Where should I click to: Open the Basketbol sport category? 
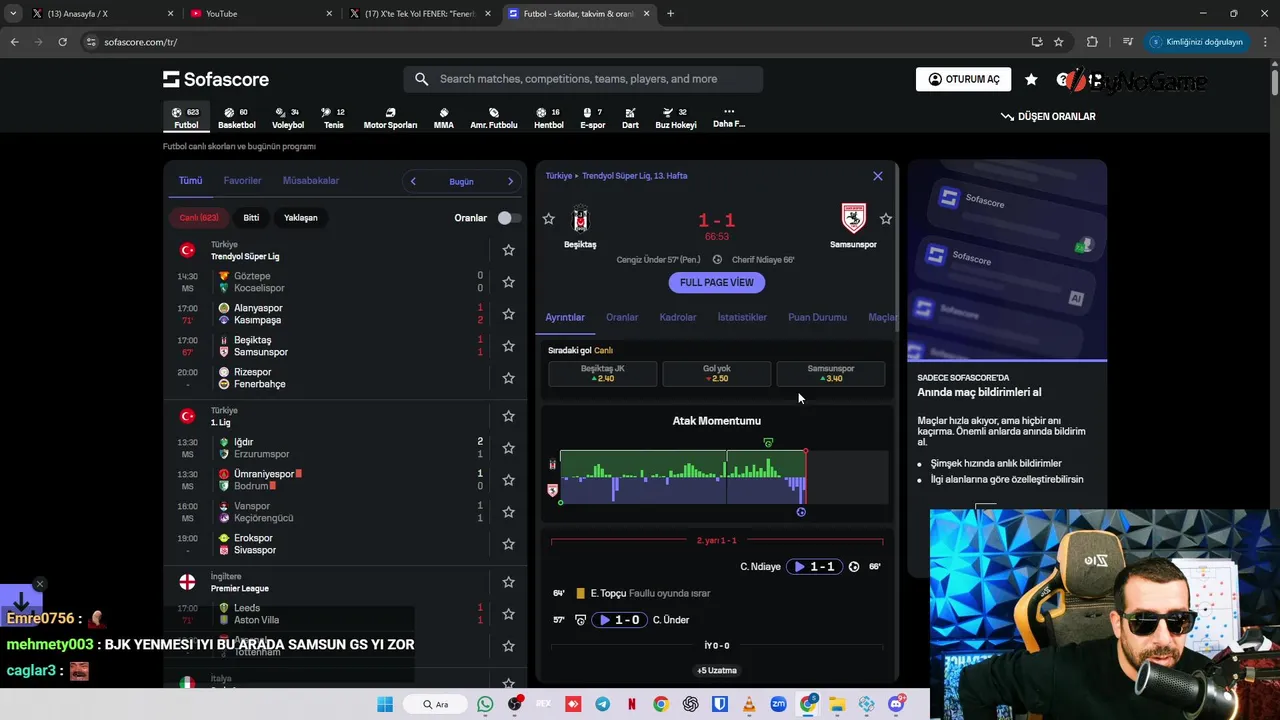237,118
